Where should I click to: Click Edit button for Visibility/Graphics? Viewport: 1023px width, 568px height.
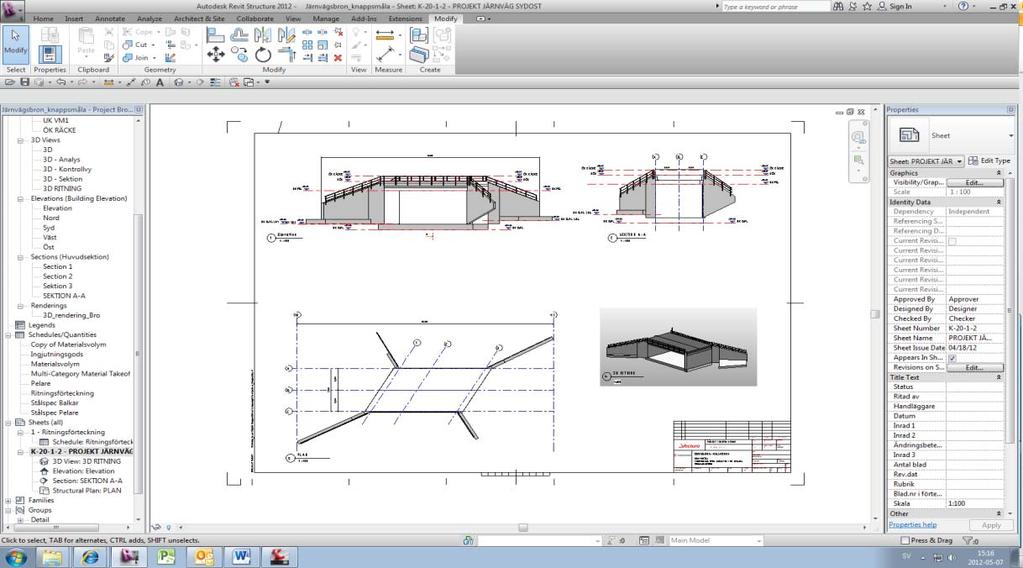(975, 183)
